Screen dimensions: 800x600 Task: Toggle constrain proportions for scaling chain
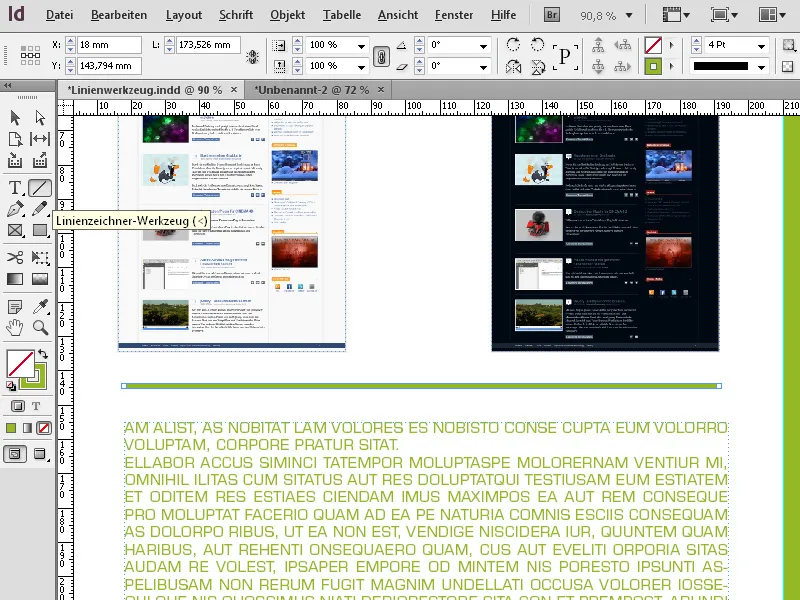[381, 56]
